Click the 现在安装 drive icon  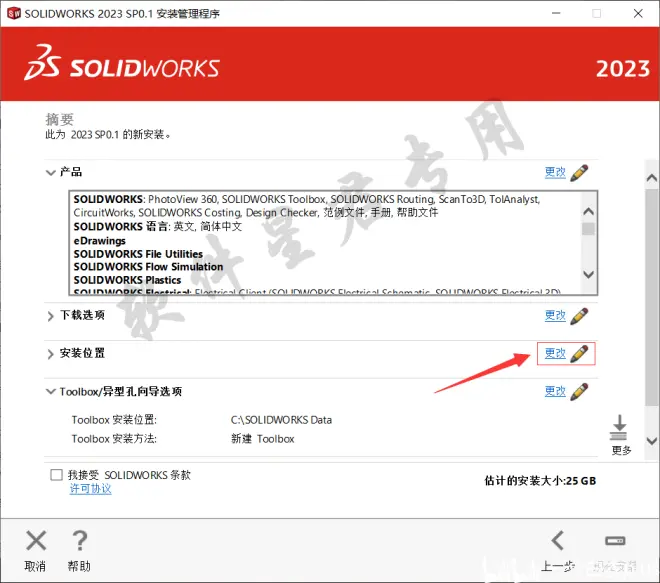[615, 540]
